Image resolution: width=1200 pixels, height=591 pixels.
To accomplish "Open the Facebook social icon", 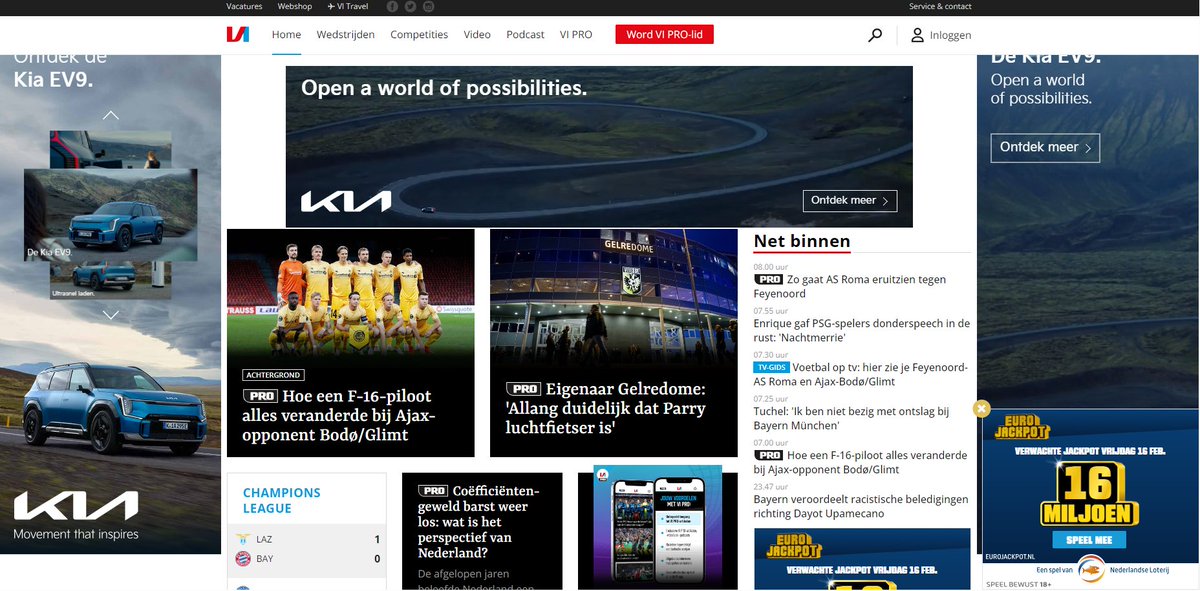I will [392, 6].
